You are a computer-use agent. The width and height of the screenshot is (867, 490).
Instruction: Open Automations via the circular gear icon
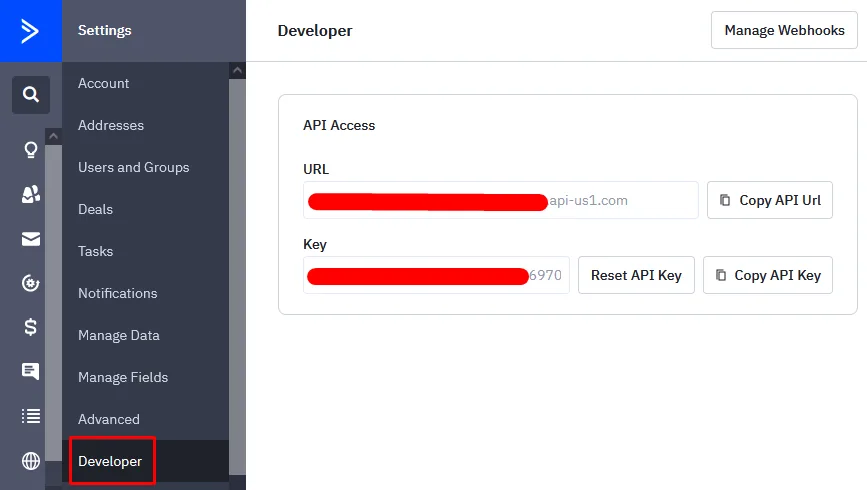[31, 283]
